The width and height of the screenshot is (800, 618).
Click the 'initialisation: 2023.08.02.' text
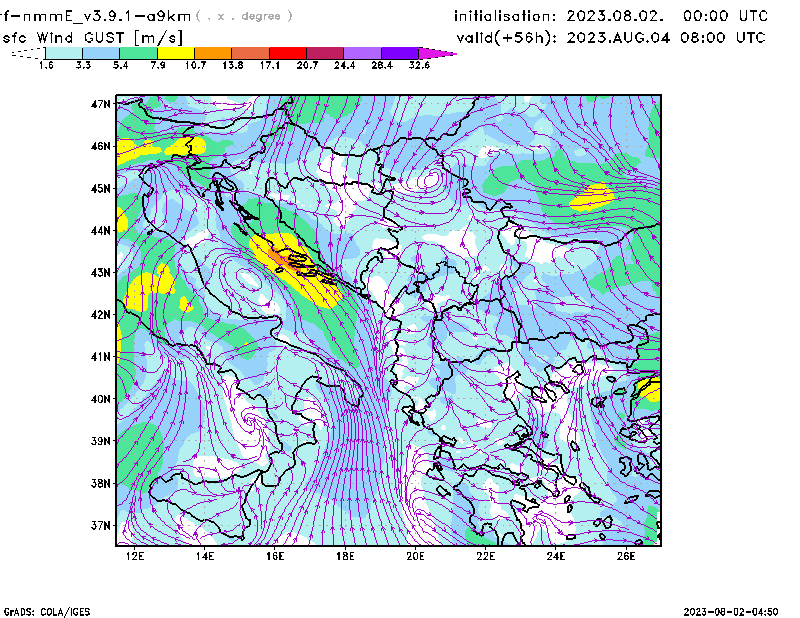click(x=559, y=16)
